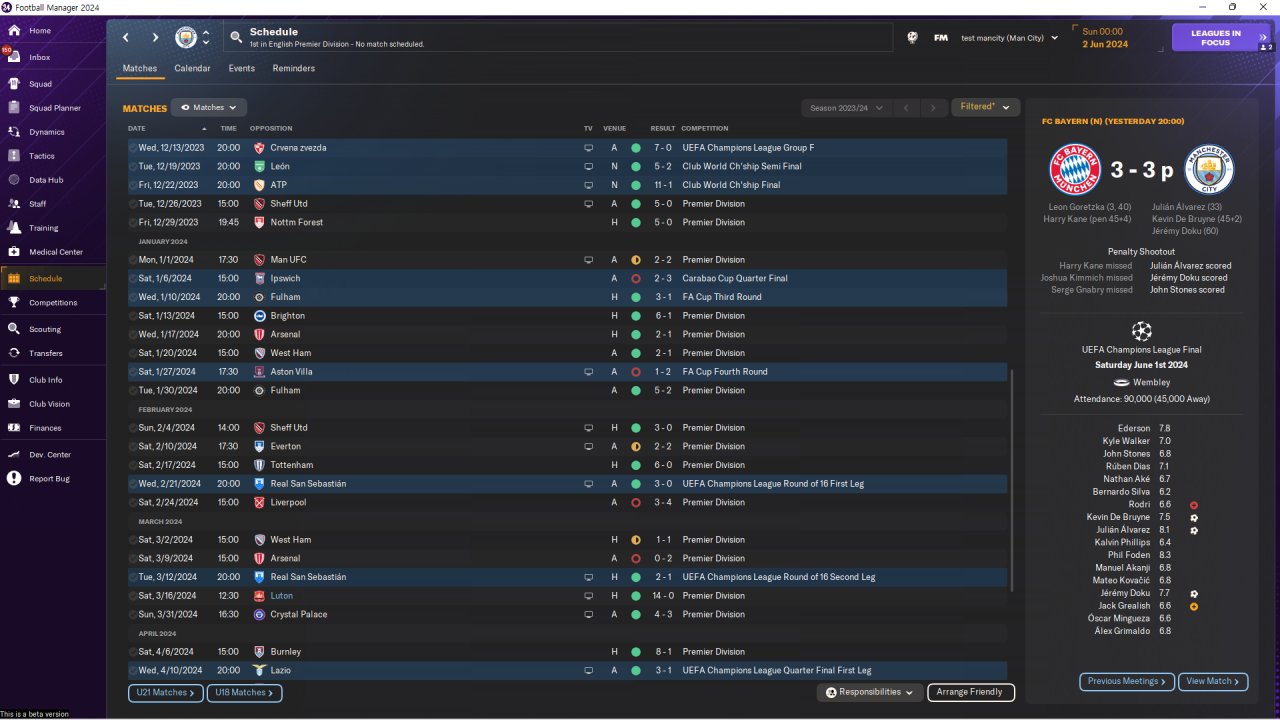The image size is (1280, 720).
Task: Open the Reminders tab
Action: click(x=294, y=69)
